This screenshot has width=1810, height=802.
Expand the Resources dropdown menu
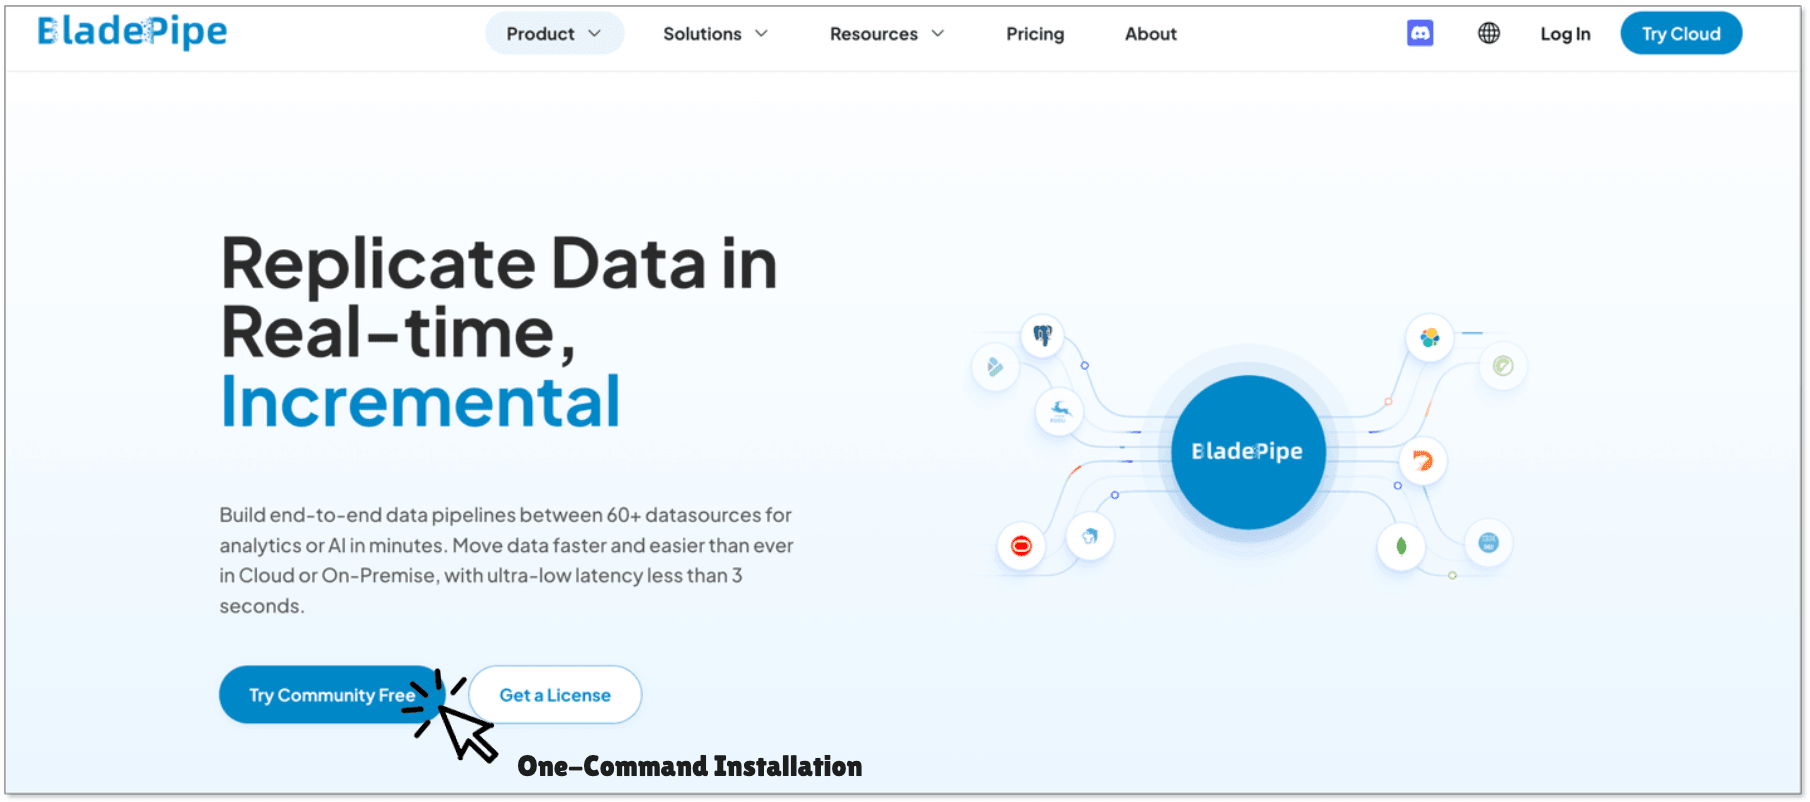[x=887, y=34]
